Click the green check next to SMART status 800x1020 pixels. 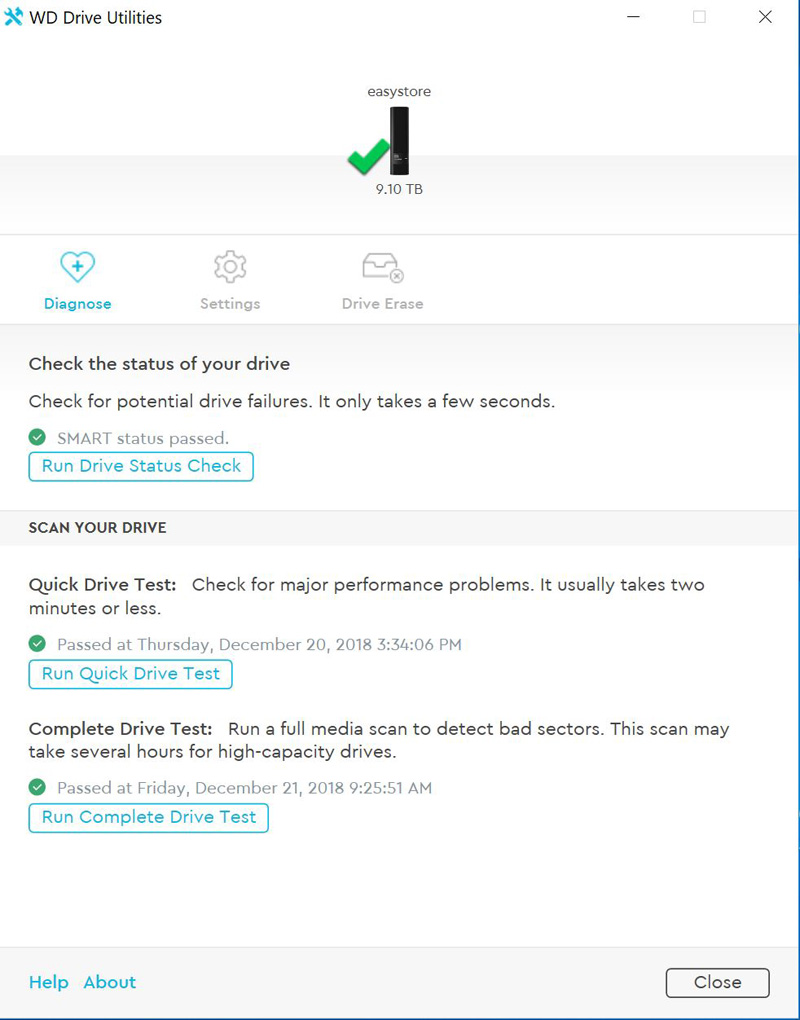coord(38,437)
